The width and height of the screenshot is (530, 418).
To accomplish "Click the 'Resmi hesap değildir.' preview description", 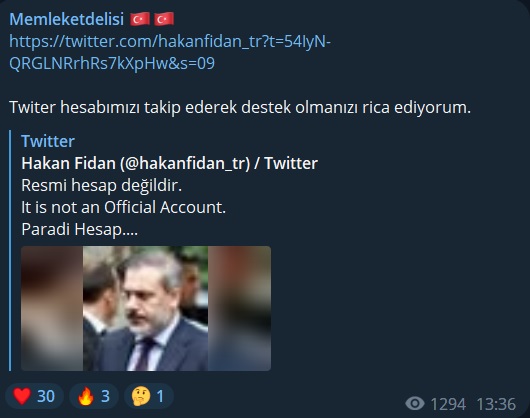I will tap(102, 185).
